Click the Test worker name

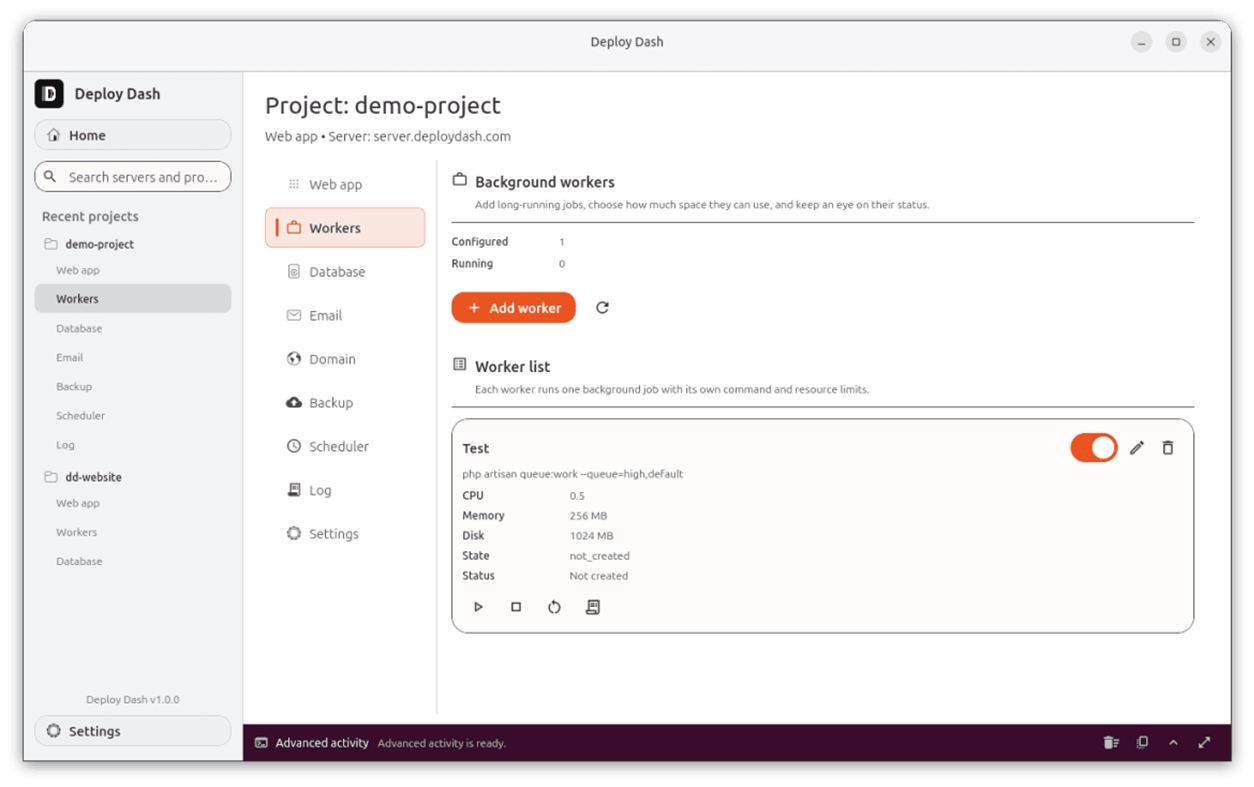pyautogui.click(x=476, y=448)
